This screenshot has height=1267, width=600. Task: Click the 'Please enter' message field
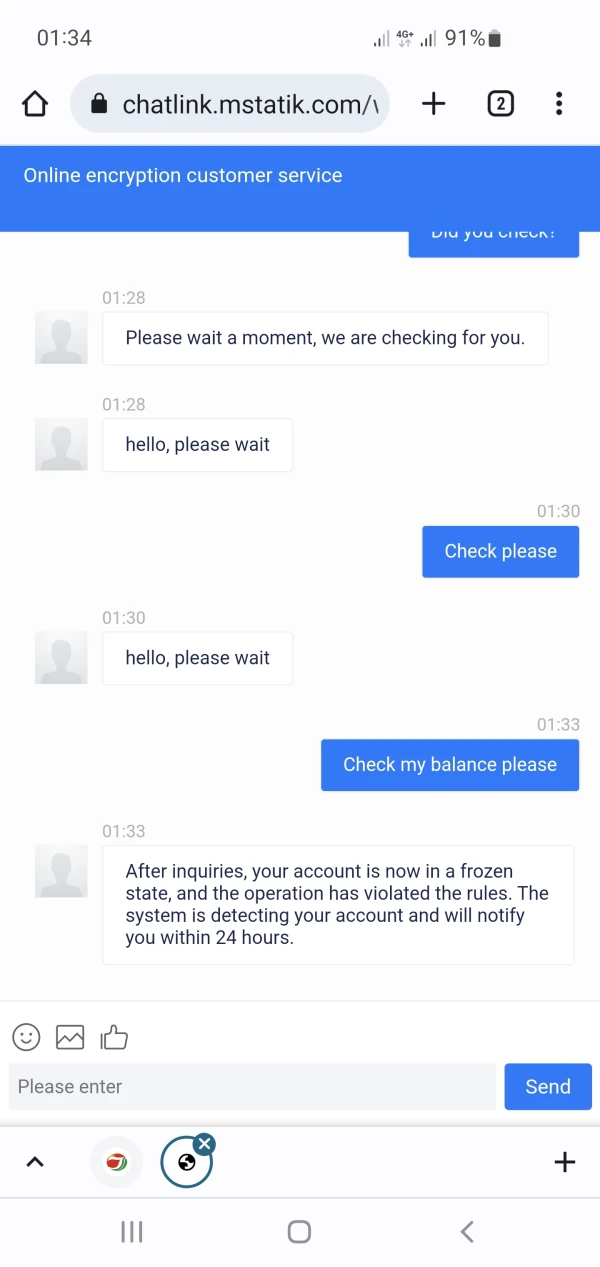pos(252,1087)
